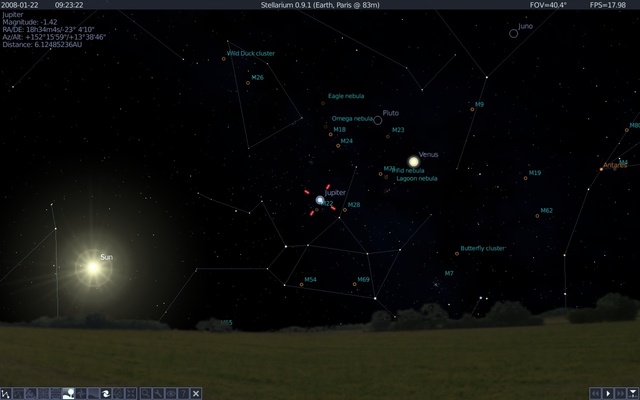Viewport: 640px width, 400px height.
Task: Quit Stellarium with the X icon
Action: coord(196,393)
